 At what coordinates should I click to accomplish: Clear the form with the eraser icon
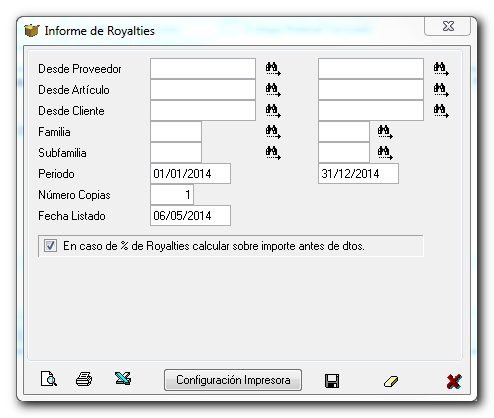[391, 381]
